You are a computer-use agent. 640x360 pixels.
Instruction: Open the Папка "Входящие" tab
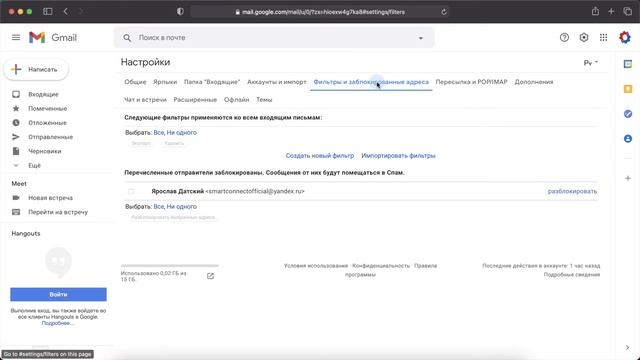click(x=212, y=82)
